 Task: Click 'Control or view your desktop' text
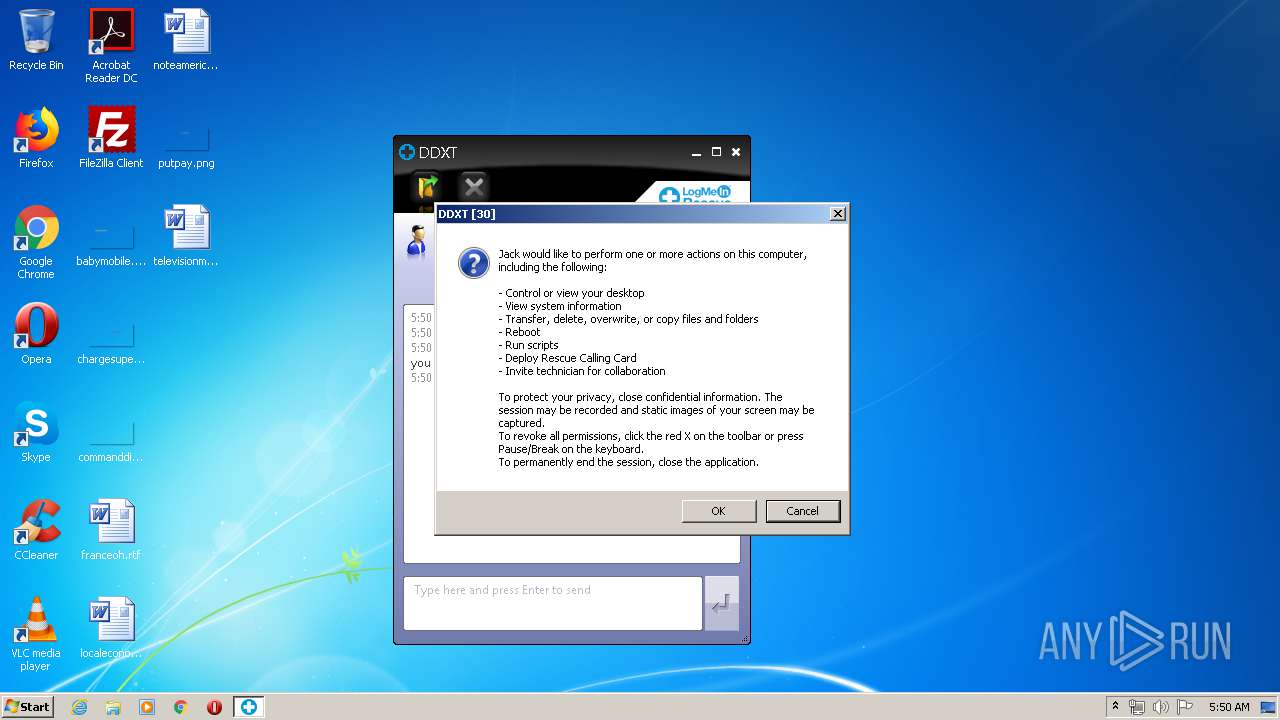coord(572,293)
